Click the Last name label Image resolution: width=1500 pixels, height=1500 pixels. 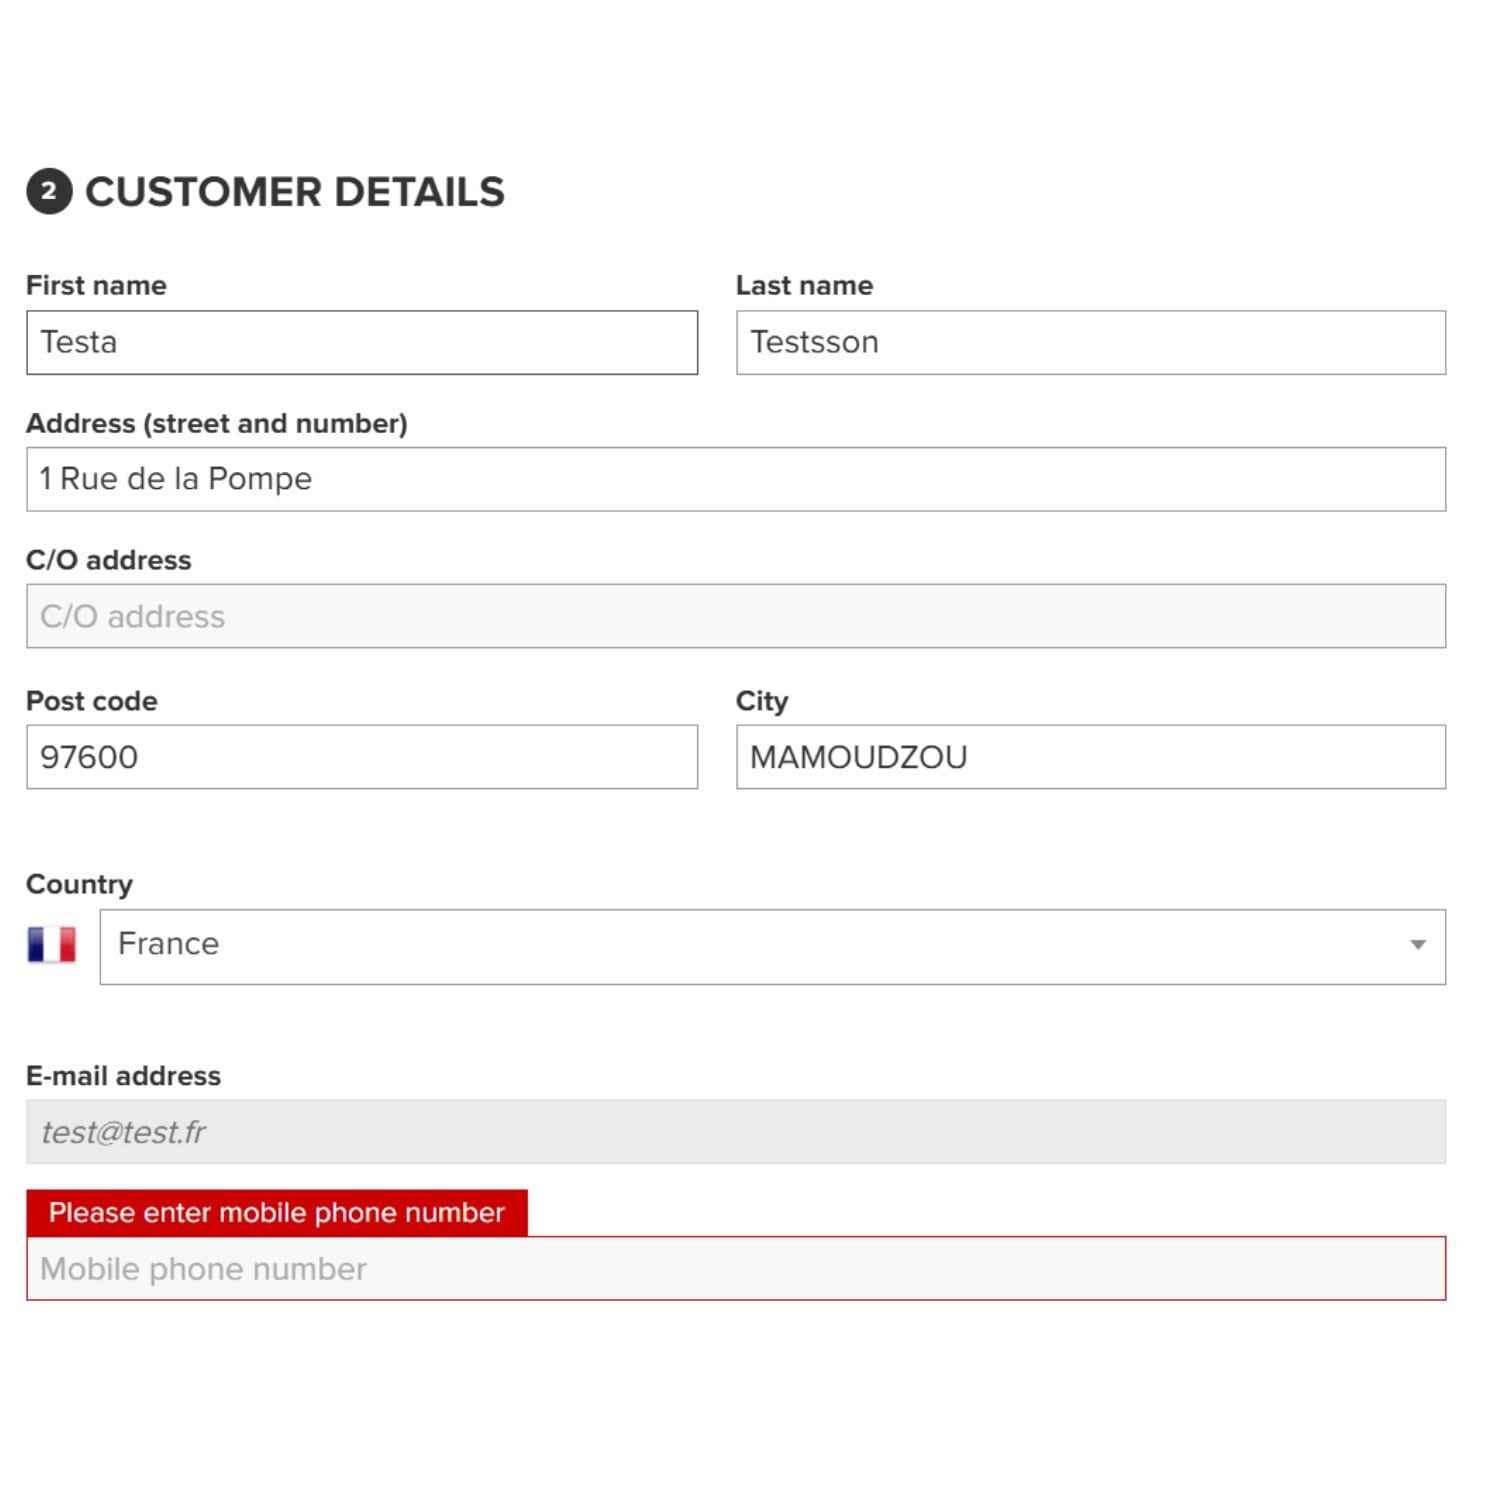[804, 285]
